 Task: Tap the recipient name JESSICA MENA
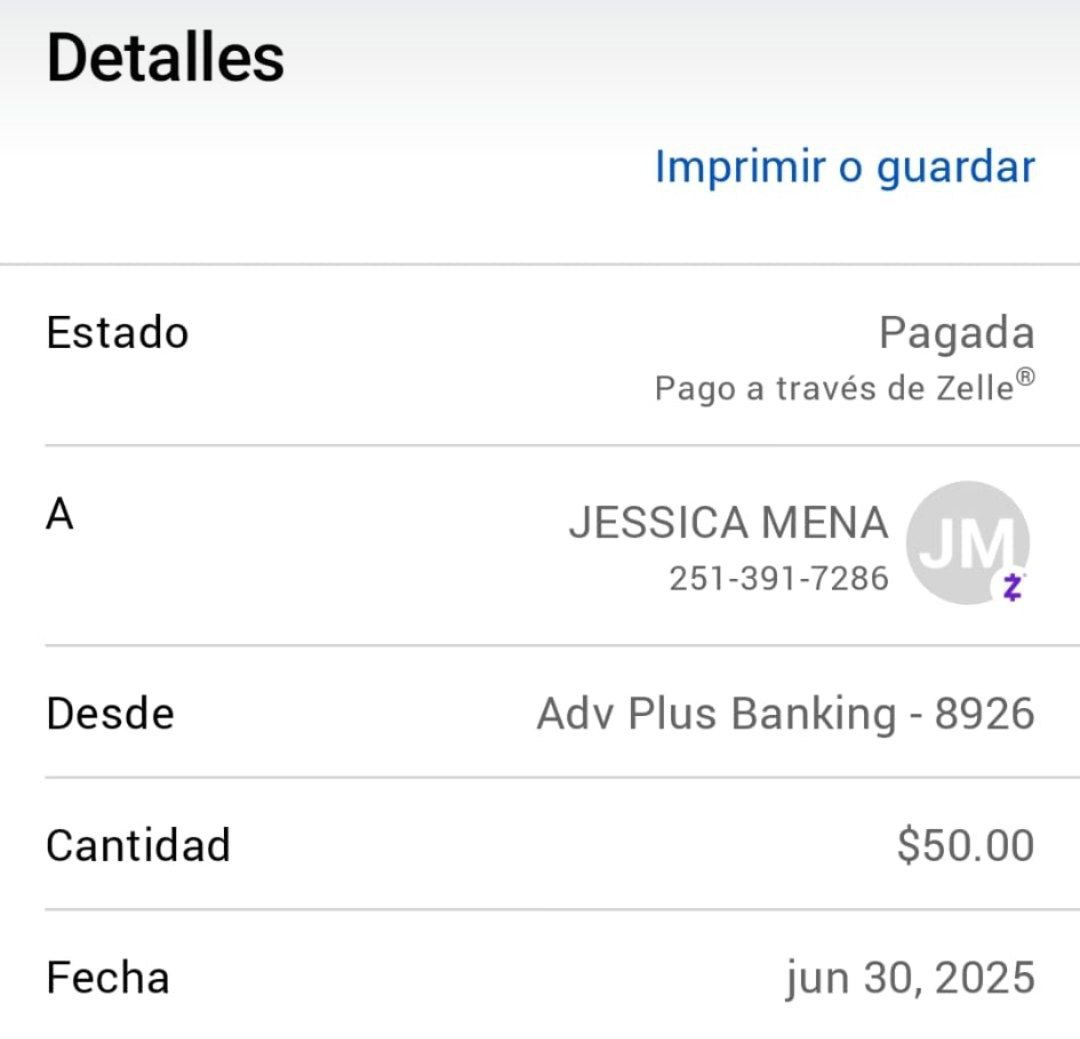[728, 523]
